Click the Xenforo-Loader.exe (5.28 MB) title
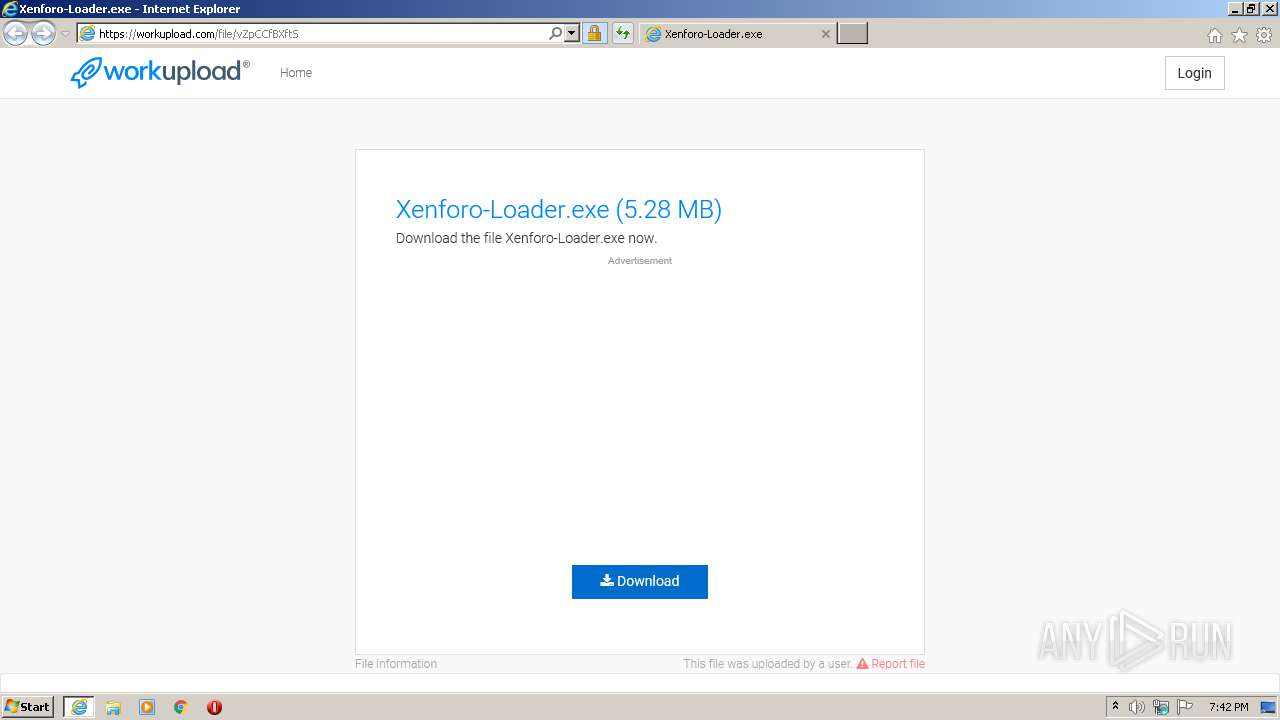The height and width of the screenshot is (720, 1280). pos(559,209)
